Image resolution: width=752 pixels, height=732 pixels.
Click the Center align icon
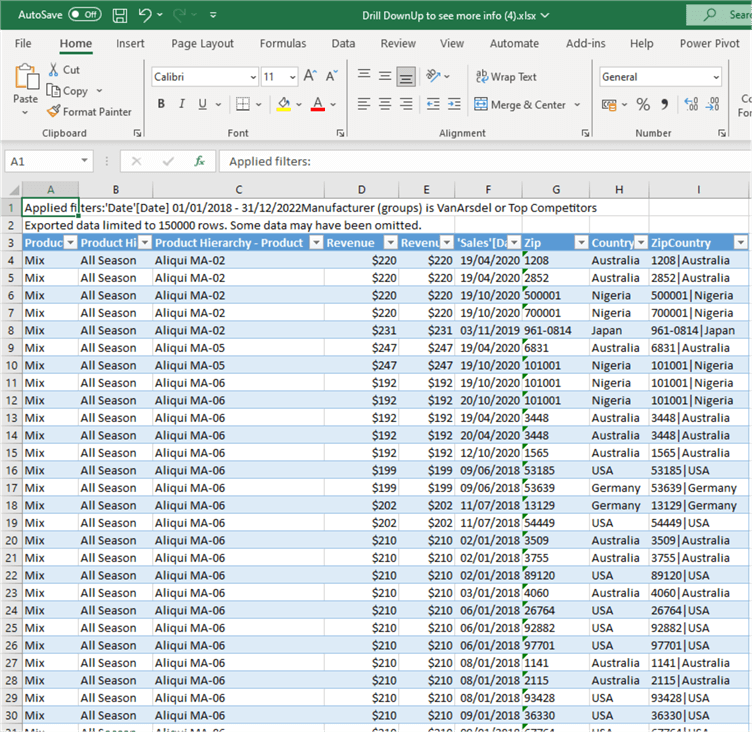384,104
